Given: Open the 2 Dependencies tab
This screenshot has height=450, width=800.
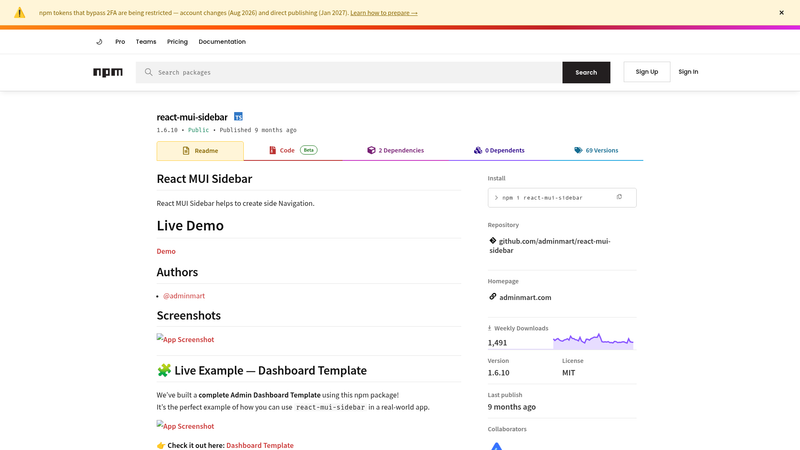Looking at the screenshot, I should click(x=395, y=151).
